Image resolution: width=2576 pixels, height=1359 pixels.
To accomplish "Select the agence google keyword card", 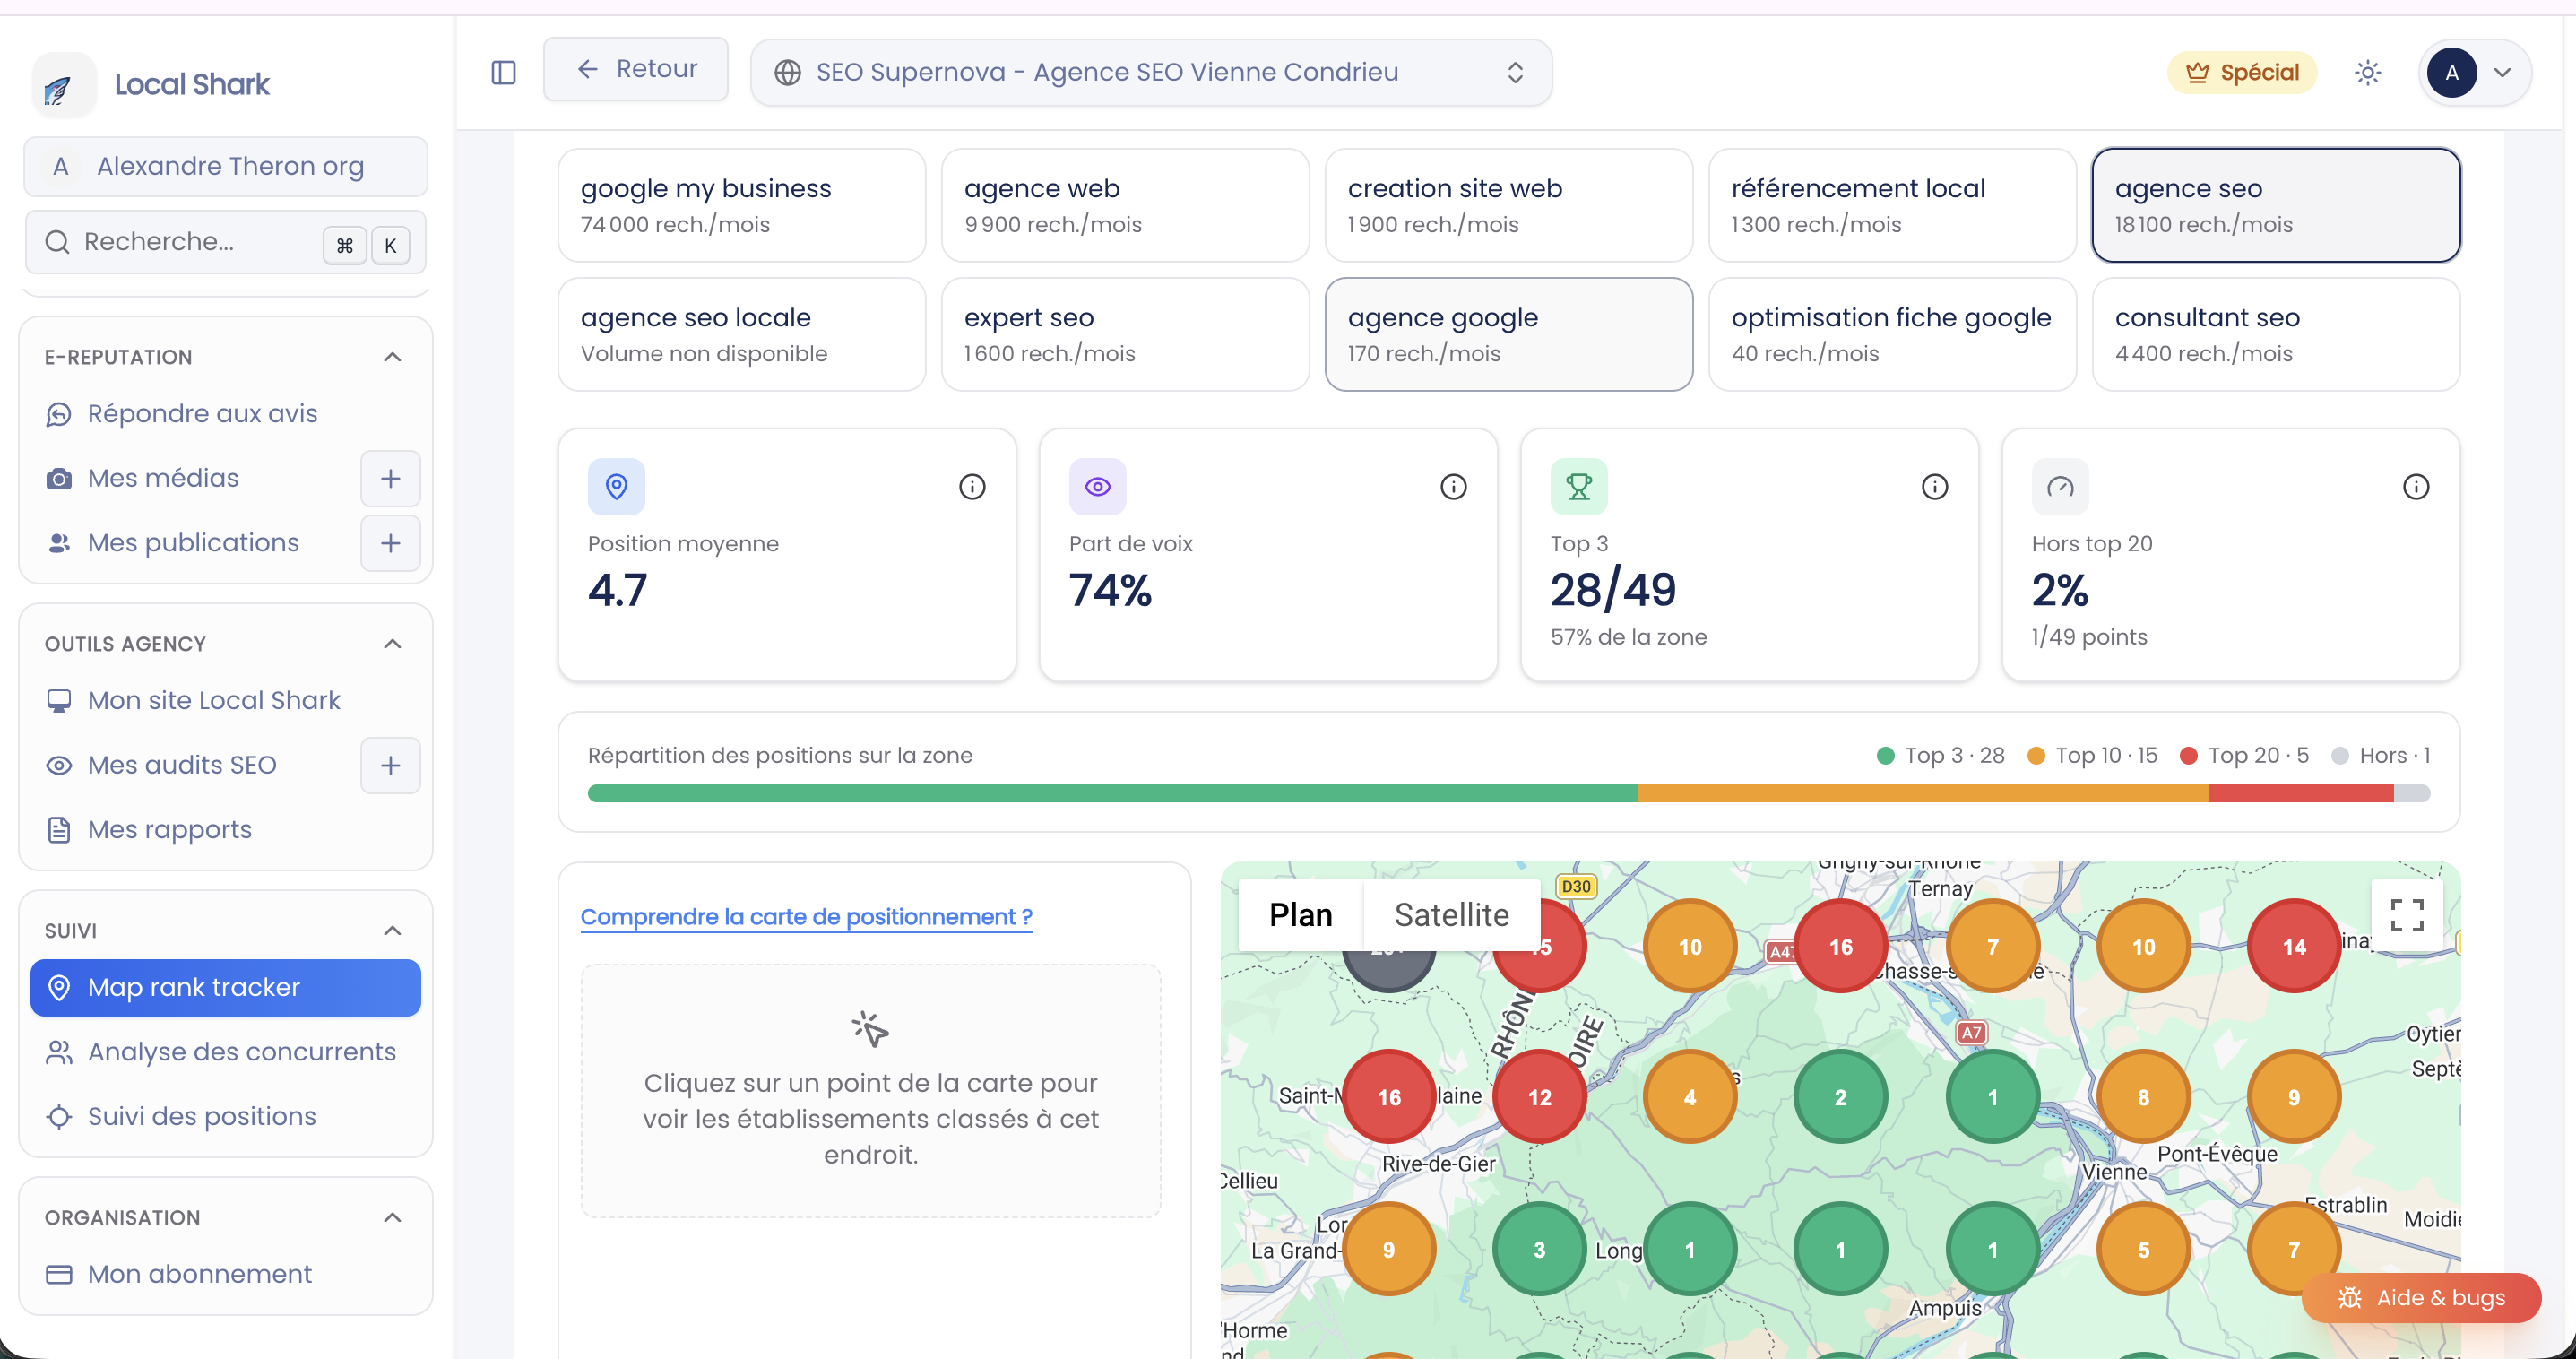I will 1508,334.
